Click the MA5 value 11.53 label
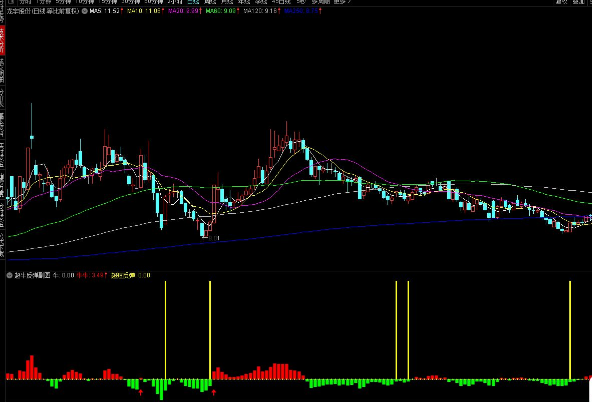The image size is (592, 402). tap(106, 11)
